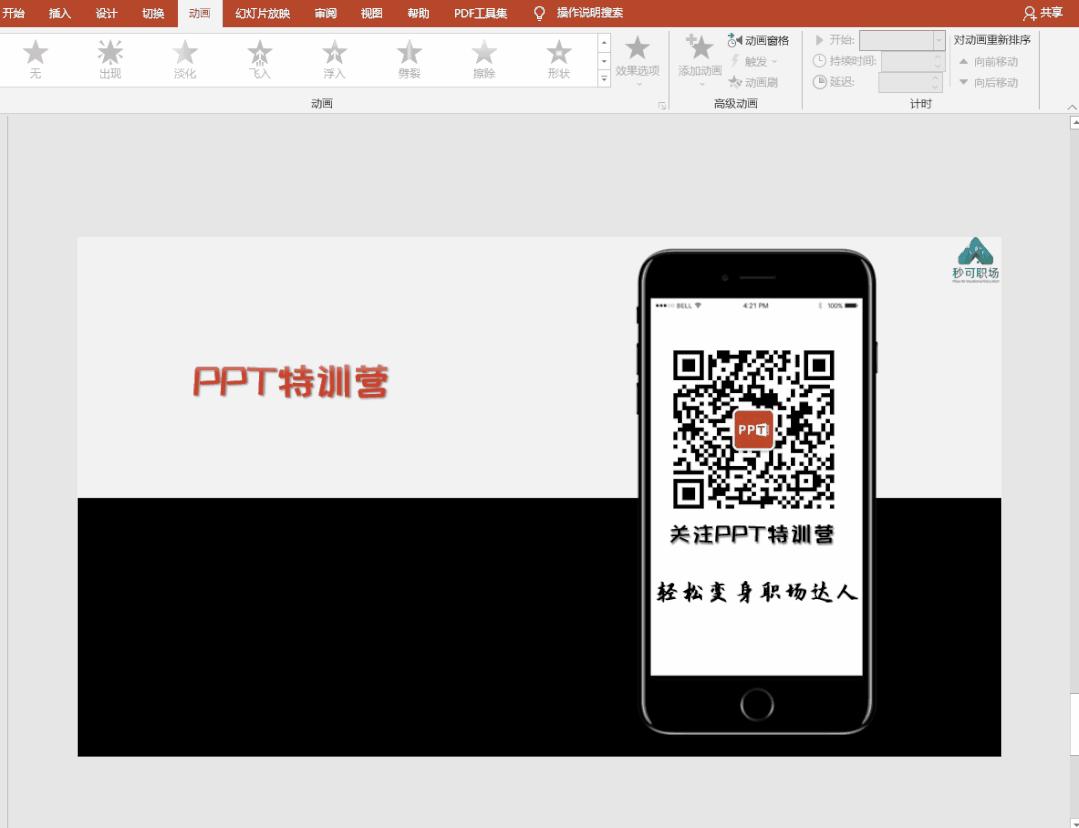The height and width of the screenshot is (828, 1079).
Task: Activate the 动画刷 animation painter
Action: coord(753,82)
